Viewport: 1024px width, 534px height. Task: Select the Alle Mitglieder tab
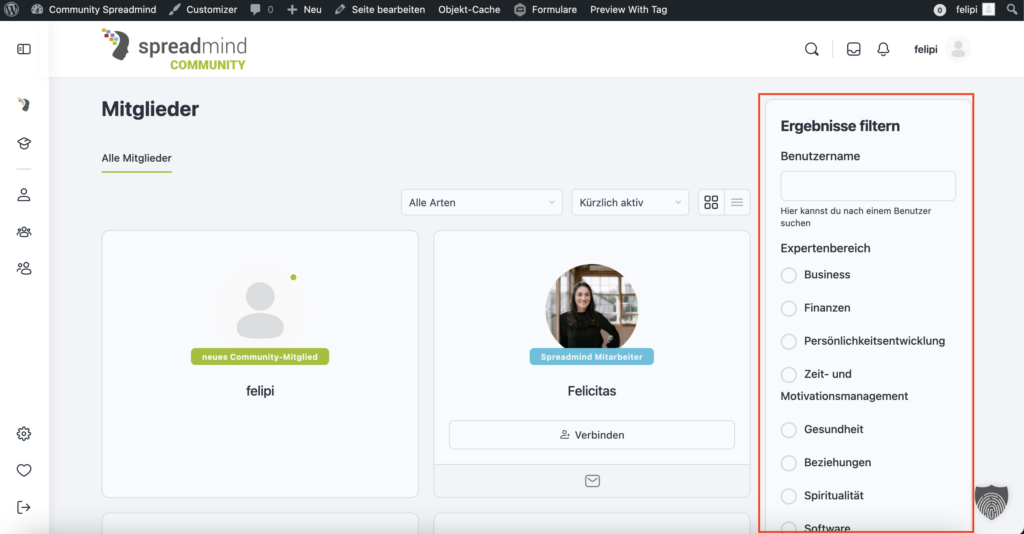click(136, 158)
